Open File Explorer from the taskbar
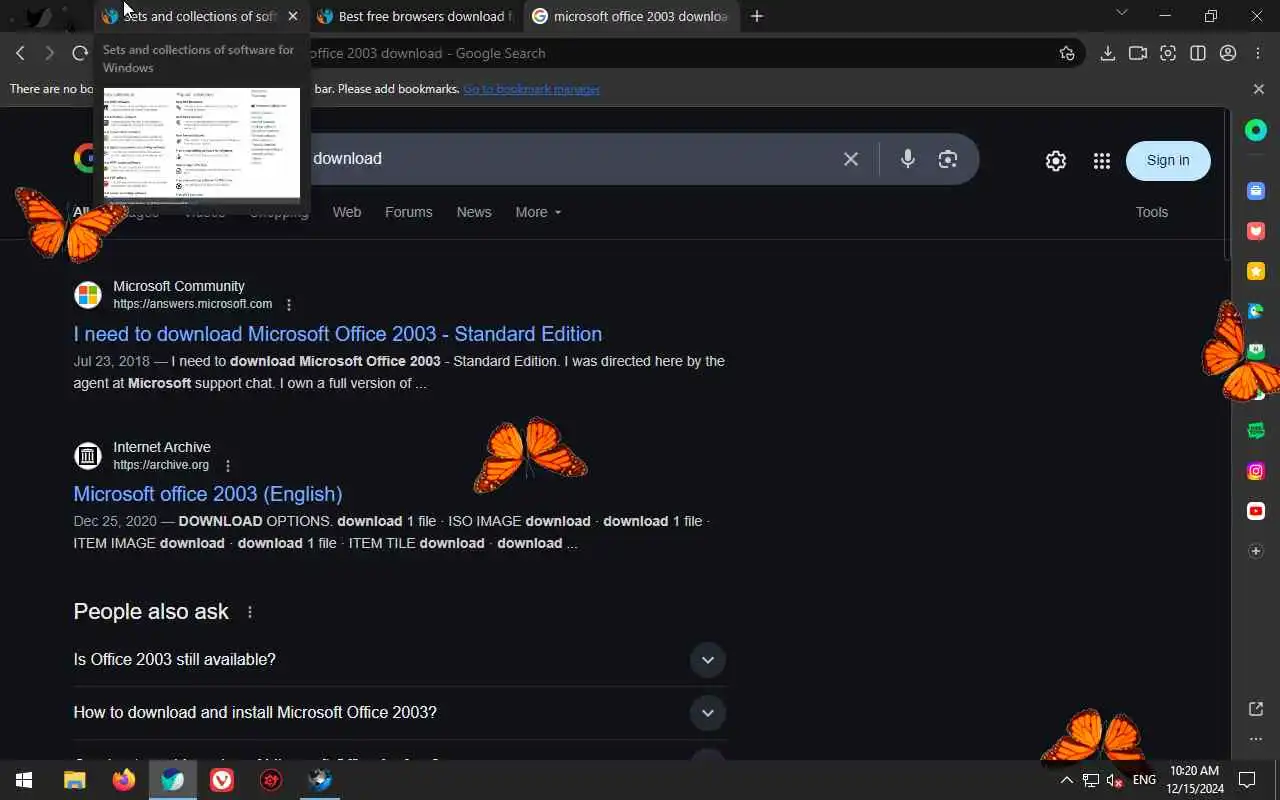 click(74, 780)
